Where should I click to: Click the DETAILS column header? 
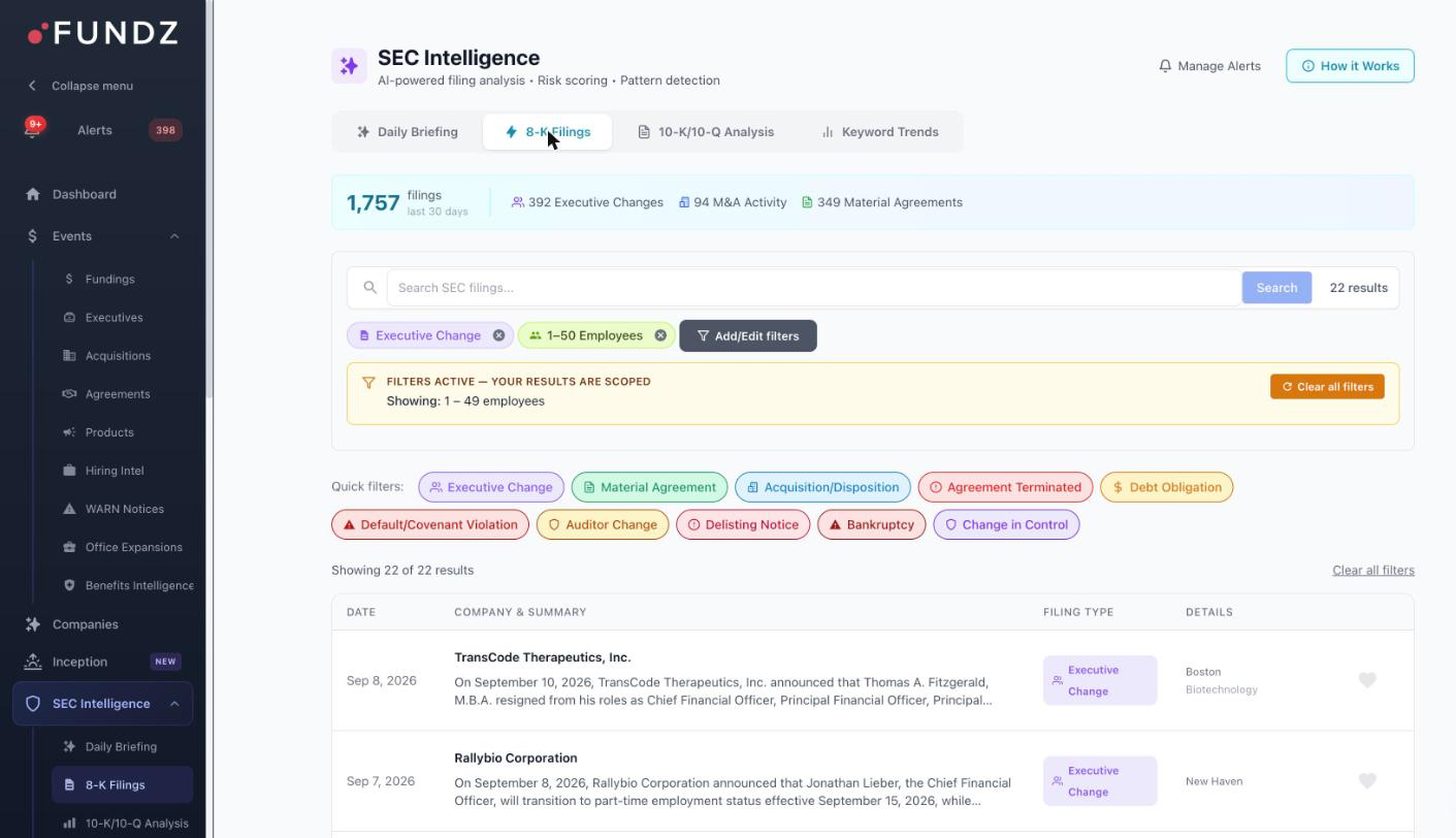(x=1209, y=612)
